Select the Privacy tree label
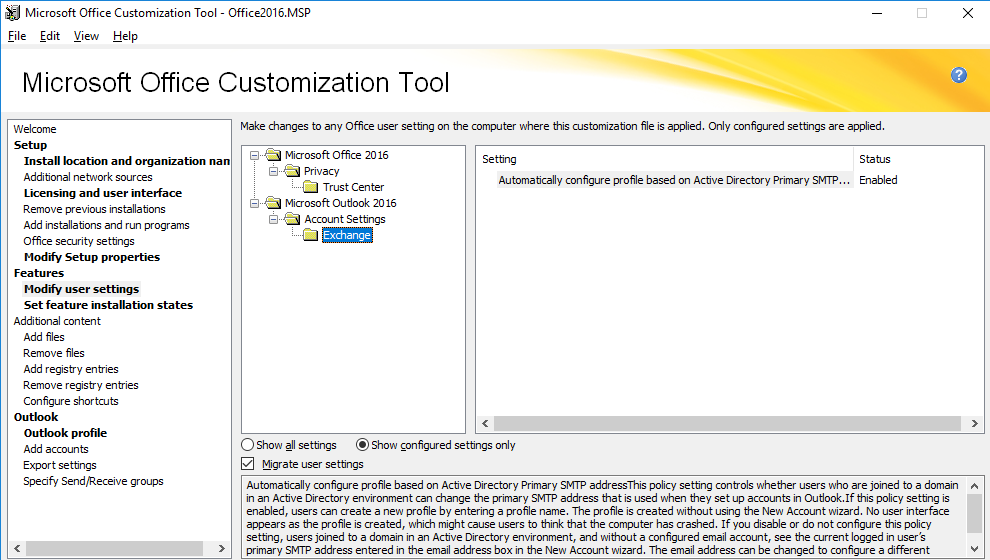The height and width of the screenshot is (560, 990). 321,171
